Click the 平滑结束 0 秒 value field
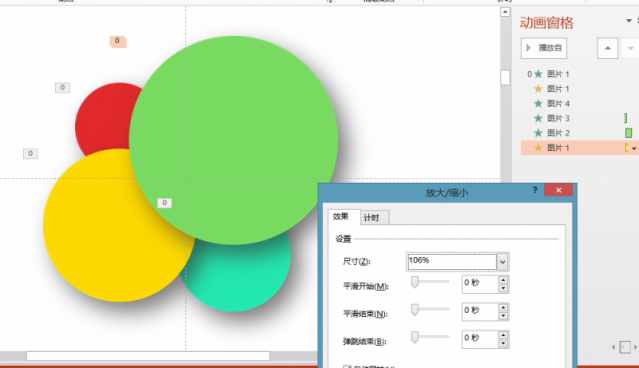The width and height of the screenshot is (639, 368). (x=480, y=312)
